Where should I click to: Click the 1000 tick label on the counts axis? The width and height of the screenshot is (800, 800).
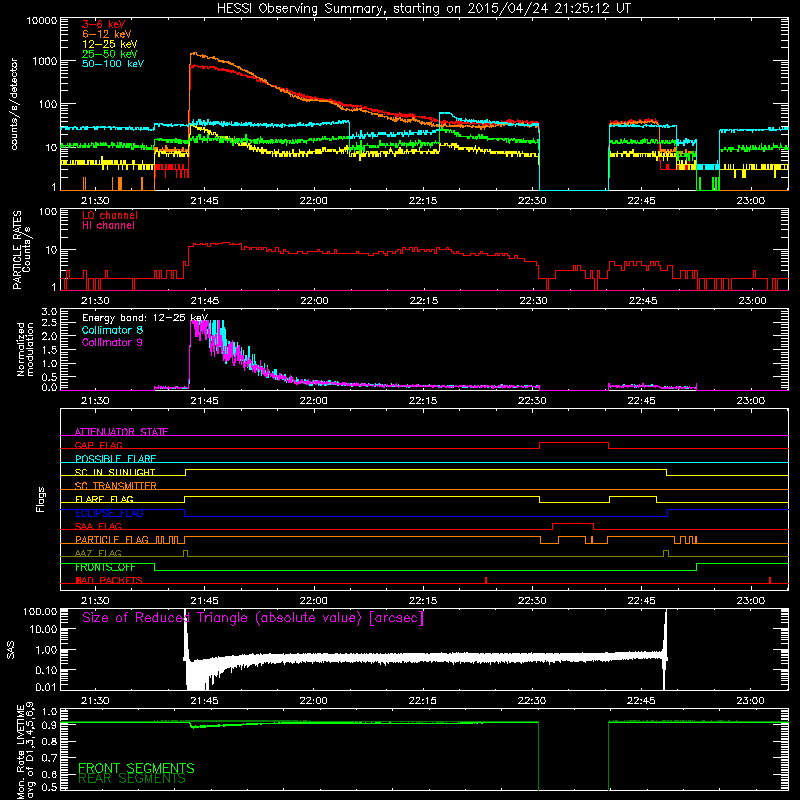[x=44, y=61]
